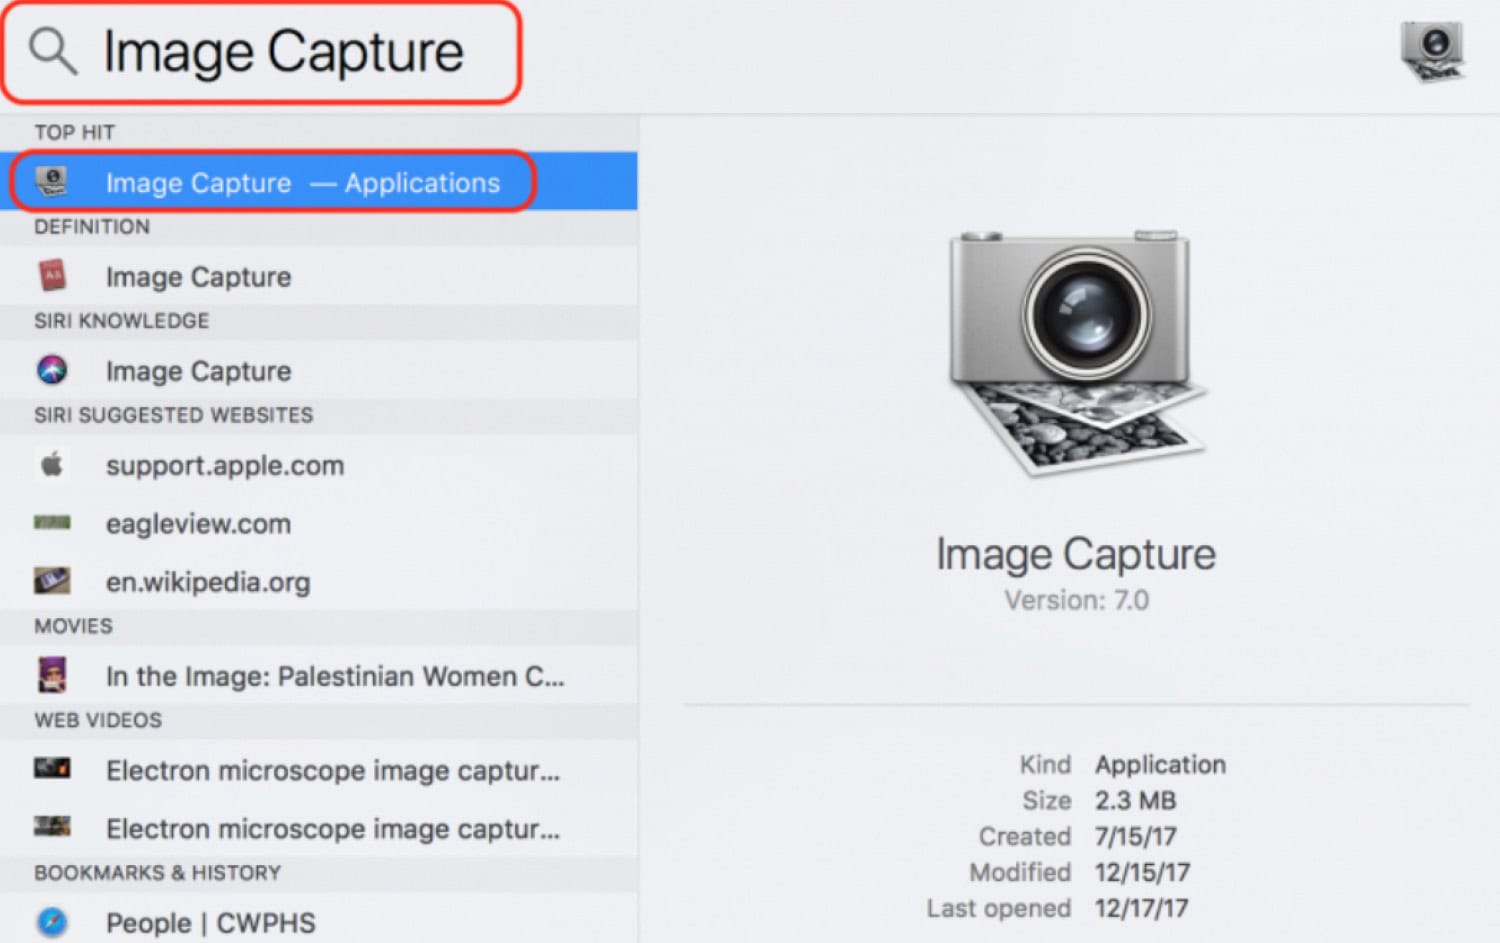Open Image Capture — Applications top hit

[319, 182]
